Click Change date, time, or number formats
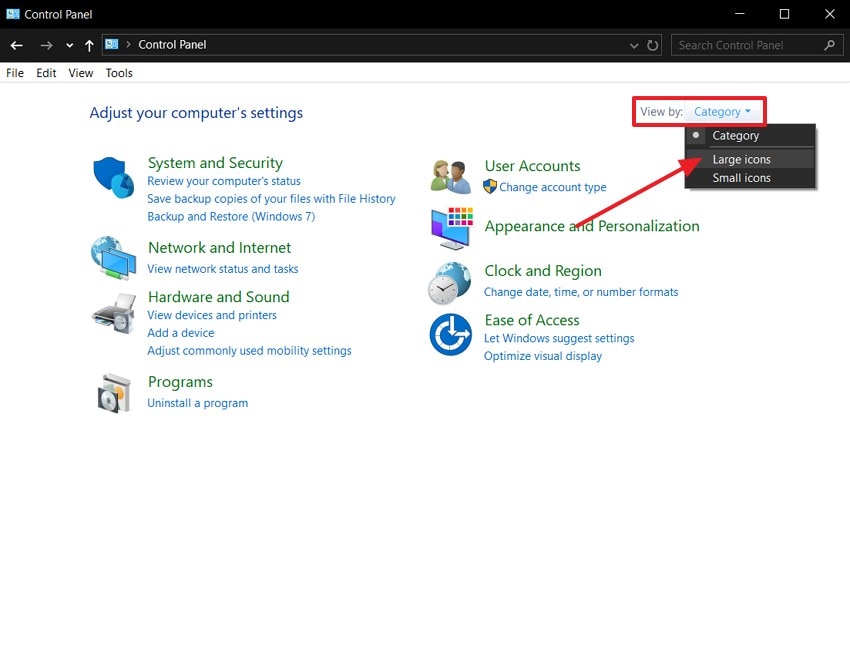This screenshot has height=646, width=850. (581, 292)
